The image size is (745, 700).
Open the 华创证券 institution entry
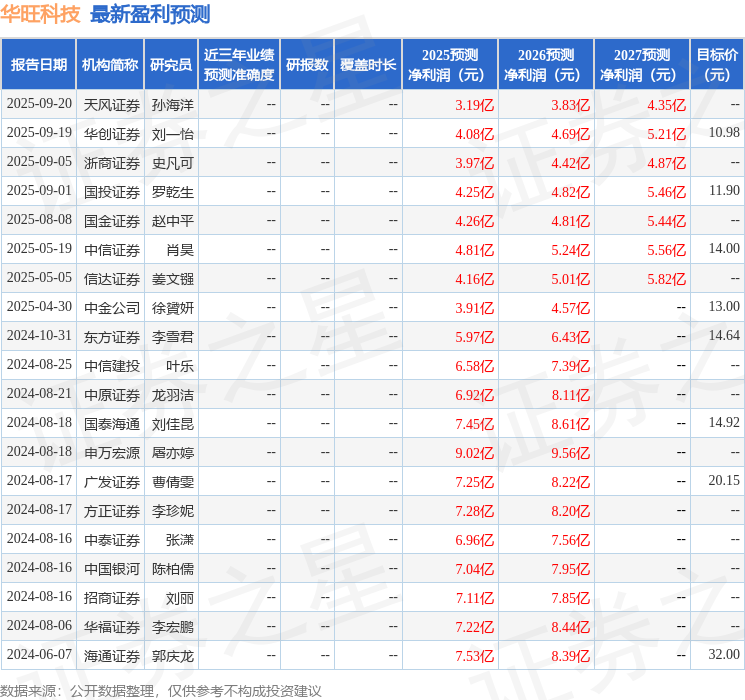[111, 133]
